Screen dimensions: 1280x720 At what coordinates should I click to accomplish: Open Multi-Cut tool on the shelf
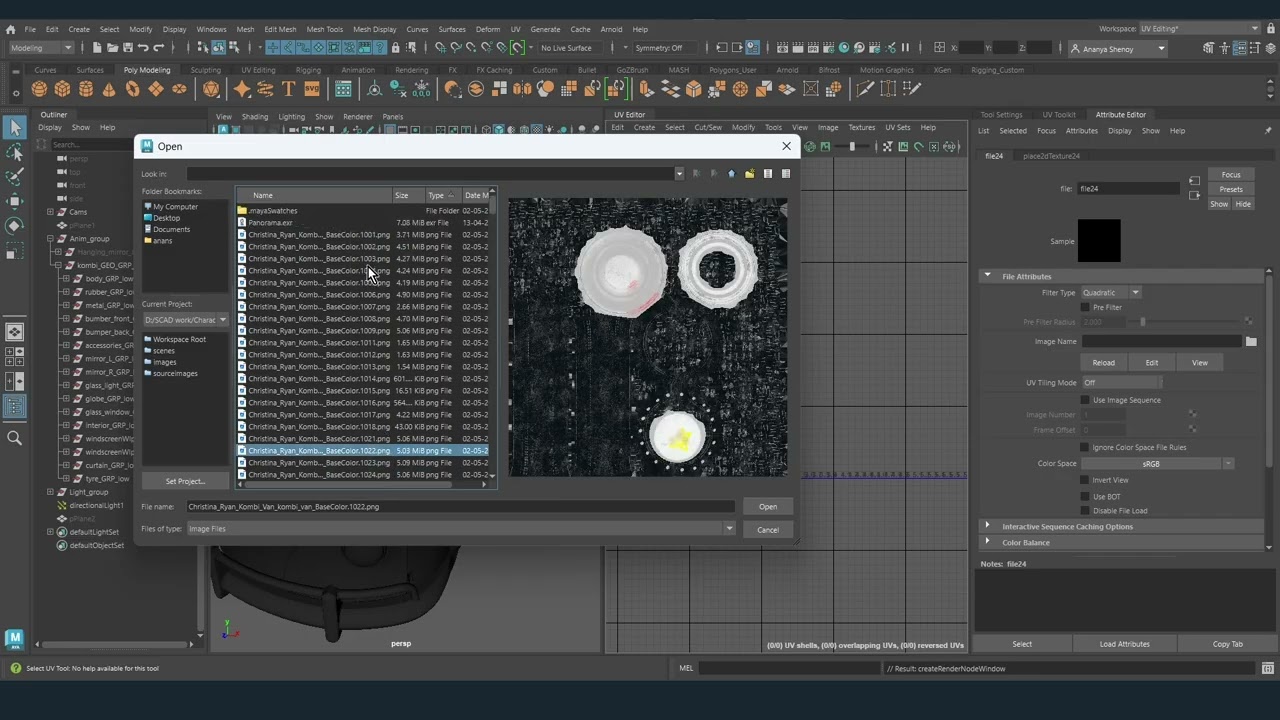[x=865, y=89]
